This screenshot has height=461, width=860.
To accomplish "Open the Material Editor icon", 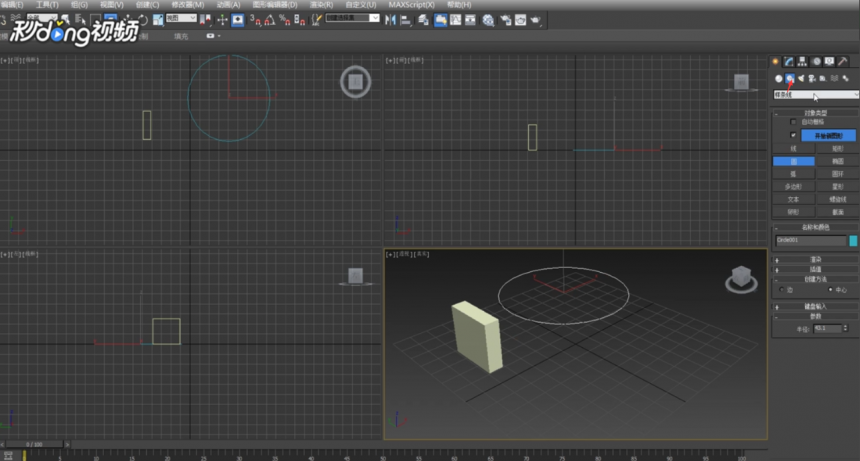I will [488, 20].
